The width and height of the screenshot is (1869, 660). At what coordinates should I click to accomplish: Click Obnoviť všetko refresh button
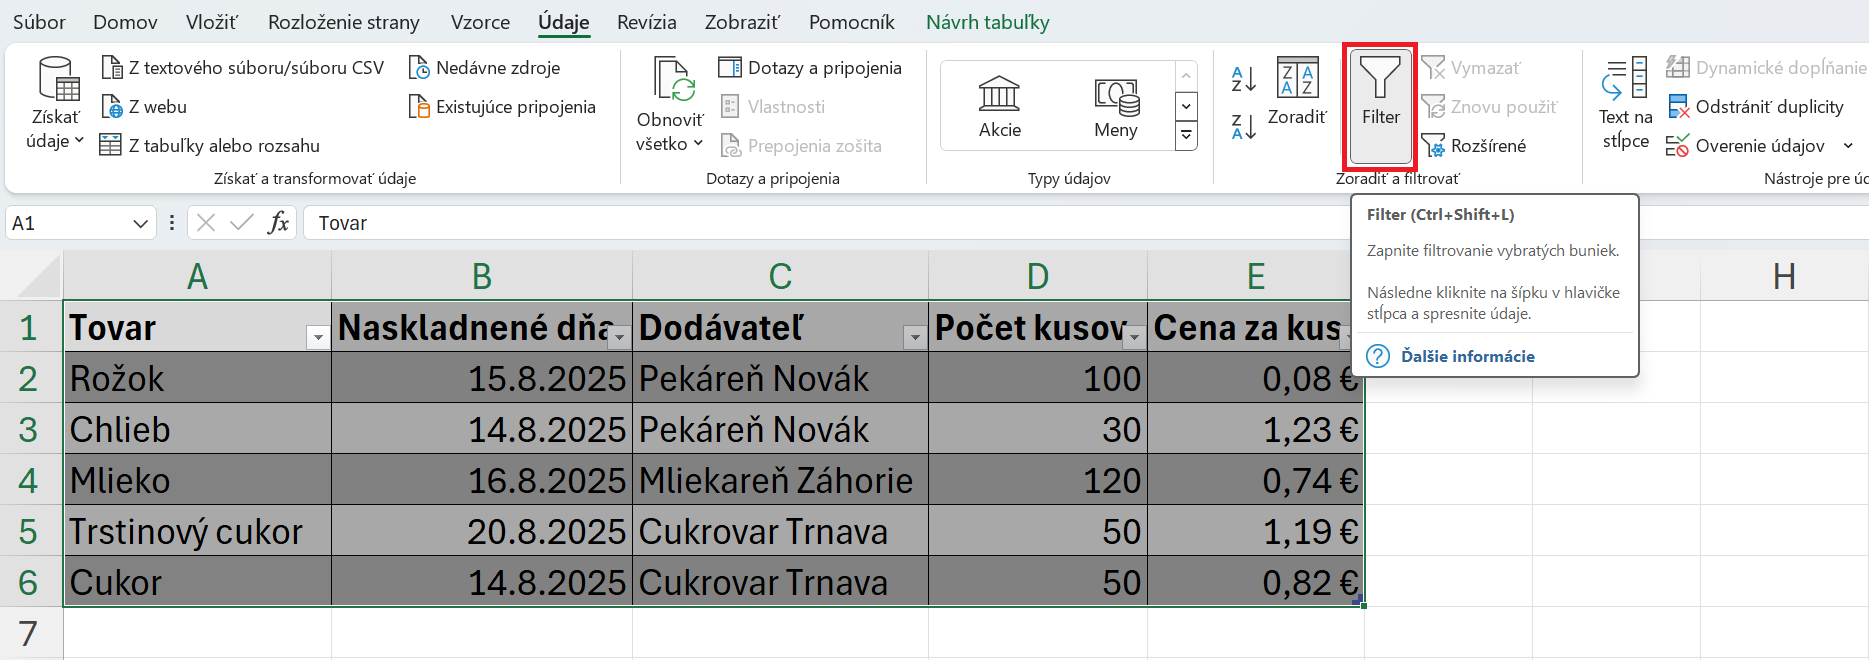(x=670, y=104)
